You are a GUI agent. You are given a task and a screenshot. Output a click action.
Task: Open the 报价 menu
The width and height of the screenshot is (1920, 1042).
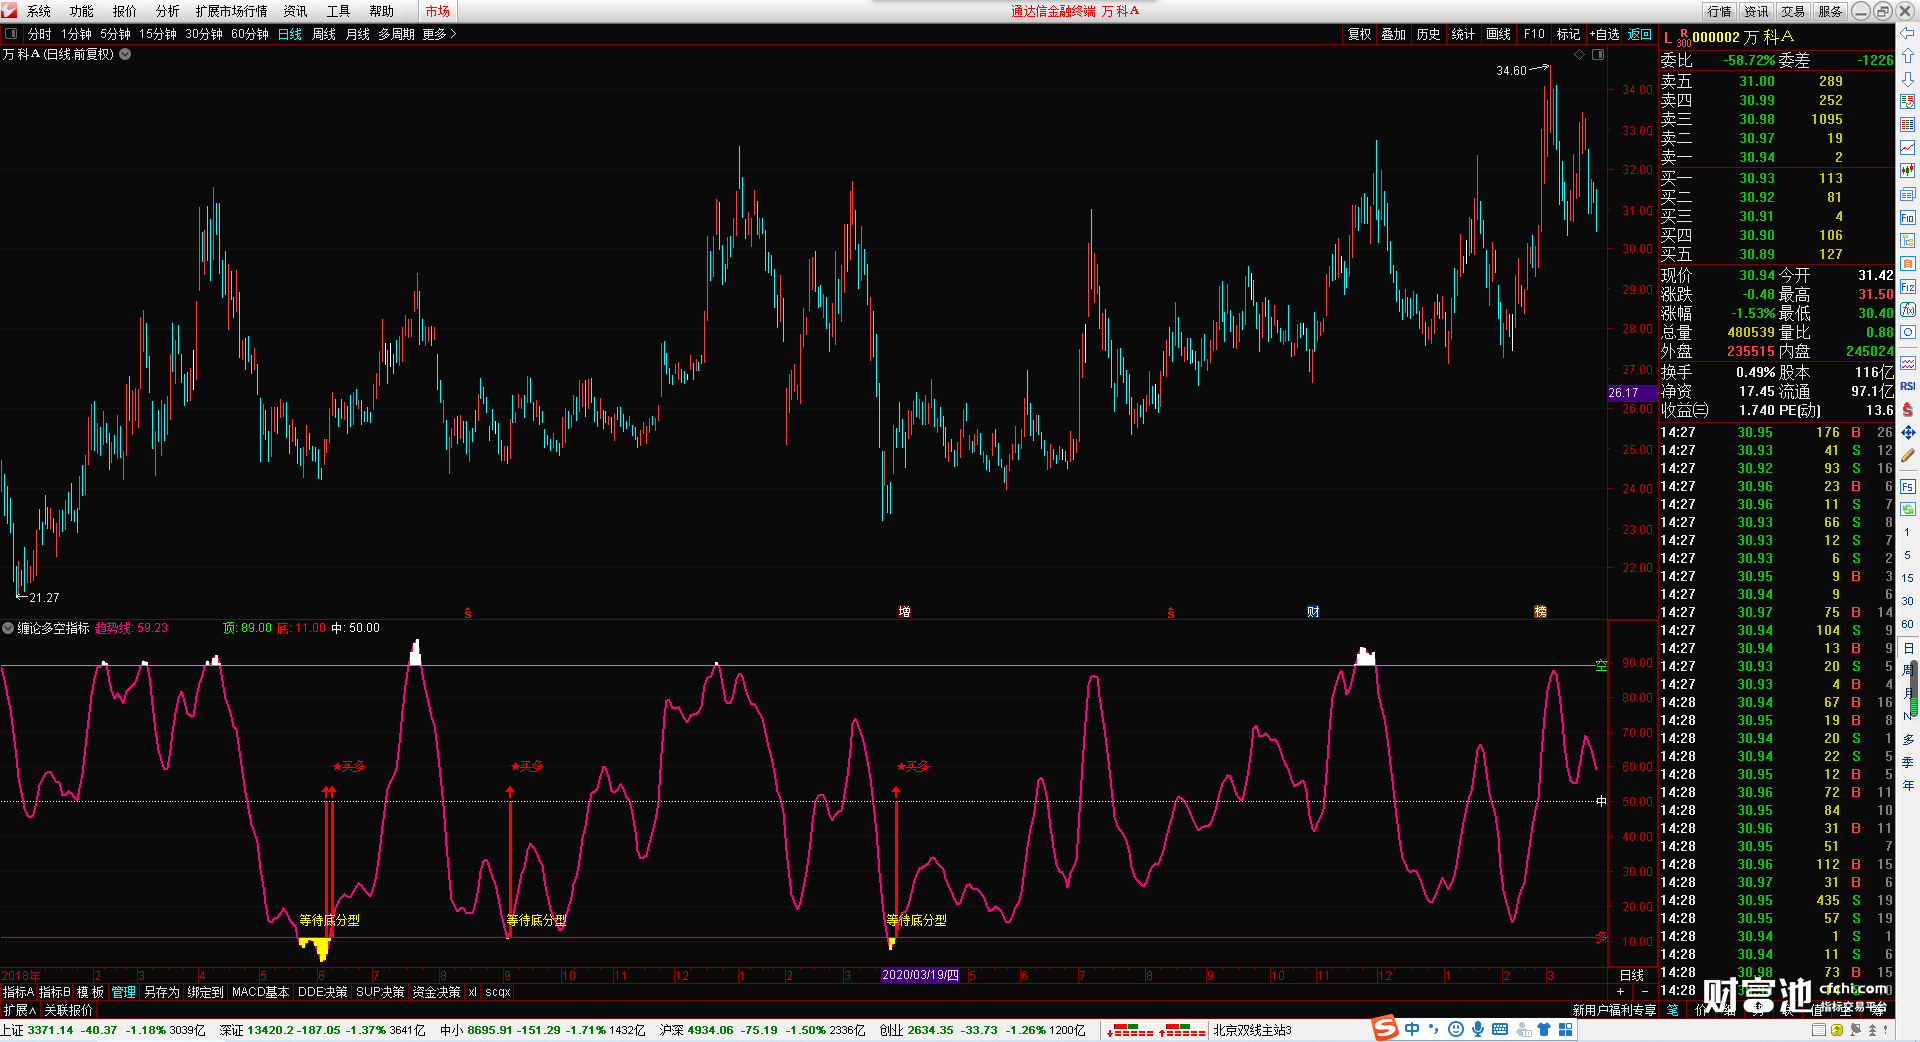(125, 11)
